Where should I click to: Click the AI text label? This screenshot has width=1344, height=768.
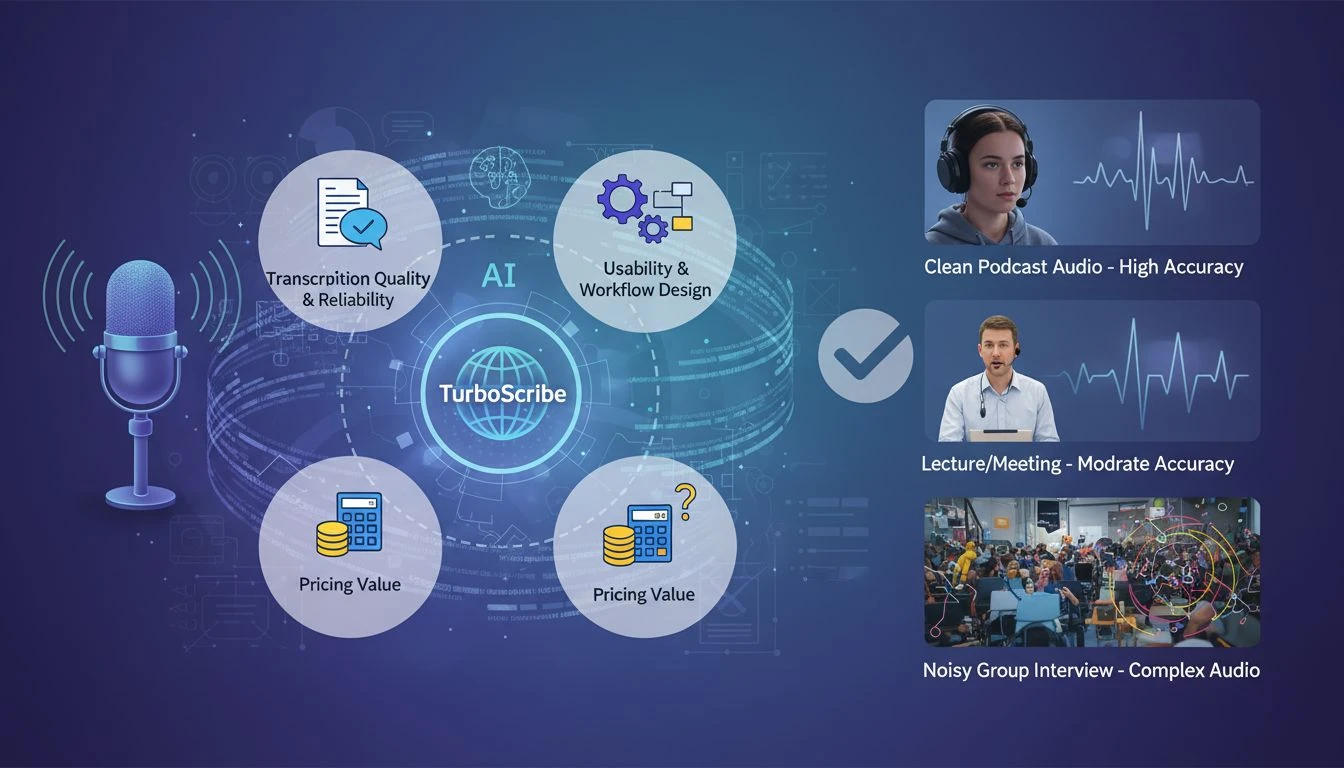tap(499, 275)
